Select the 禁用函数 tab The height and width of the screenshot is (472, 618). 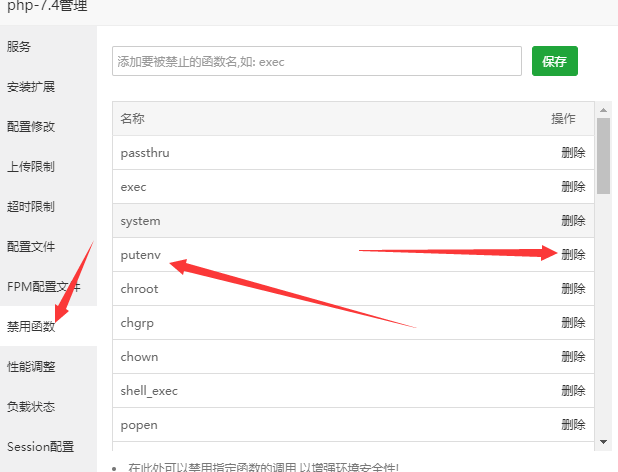pos(31,327)
